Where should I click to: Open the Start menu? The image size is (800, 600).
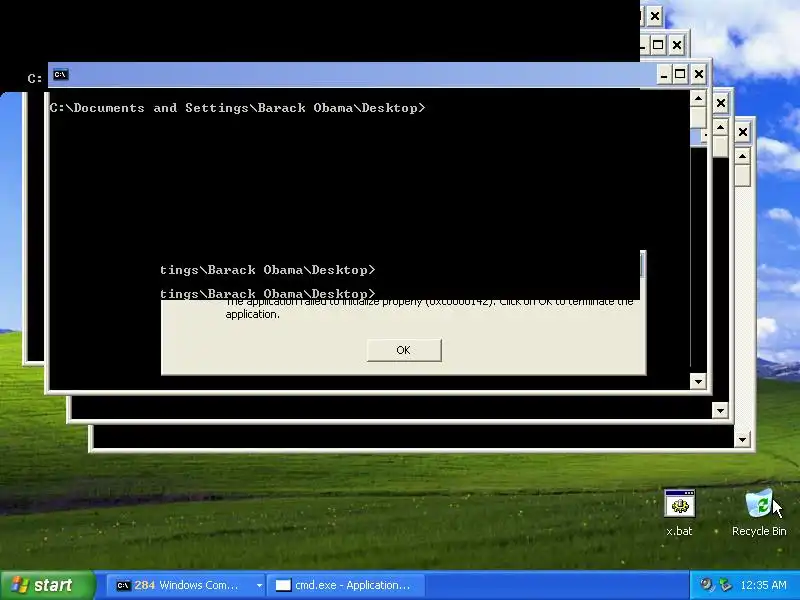pos(47,585)
